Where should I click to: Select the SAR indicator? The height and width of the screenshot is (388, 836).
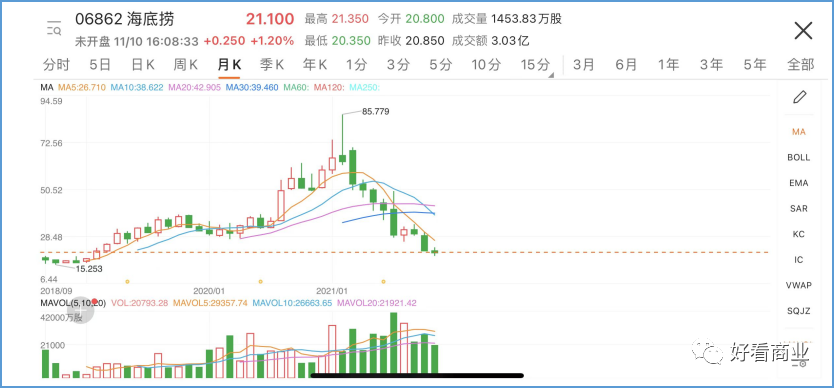798,208
